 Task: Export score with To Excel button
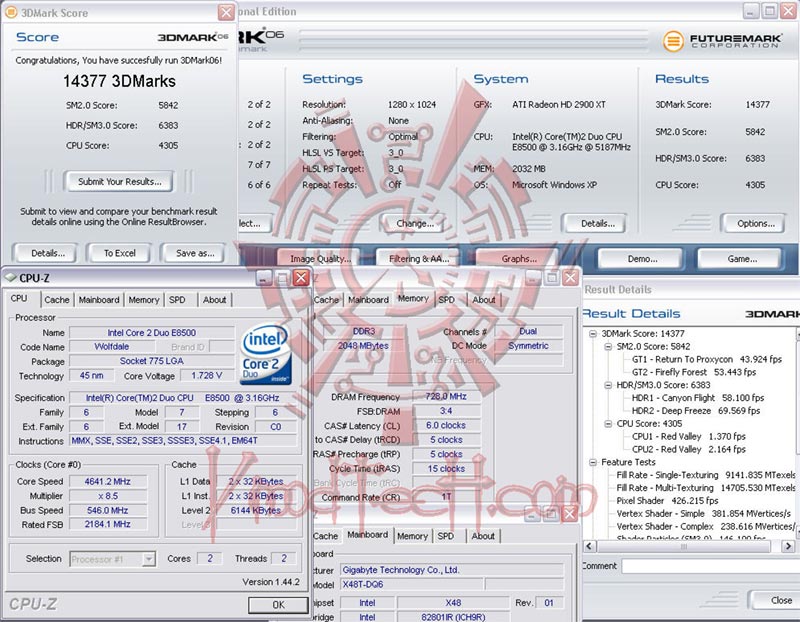pyautogui.click(x=119, y=253)
